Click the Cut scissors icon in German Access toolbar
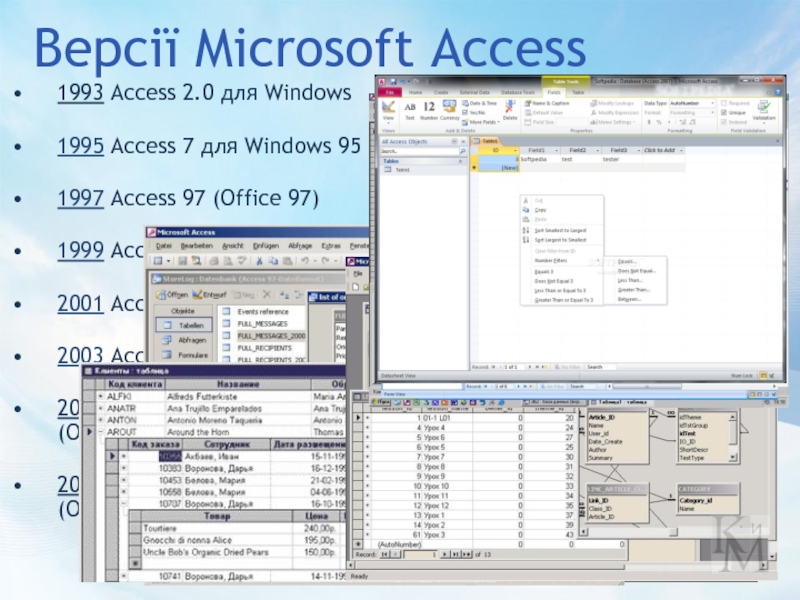 point(259,261)
